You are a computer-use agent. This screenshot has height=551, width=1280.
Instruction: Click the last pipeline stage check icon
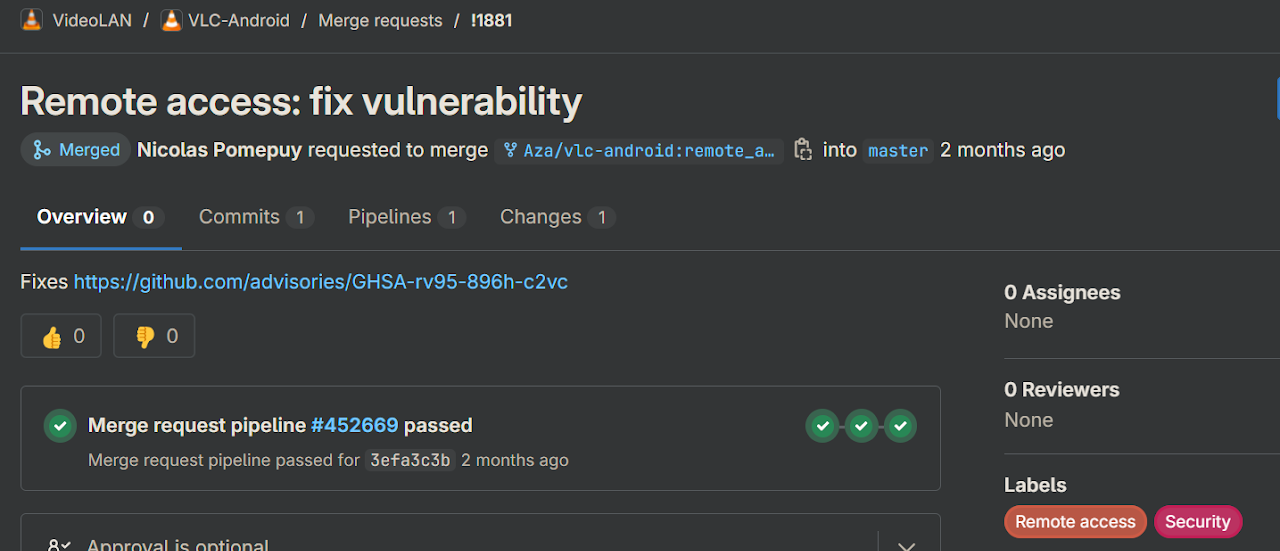pyautogui.click(x=900, y=426)
